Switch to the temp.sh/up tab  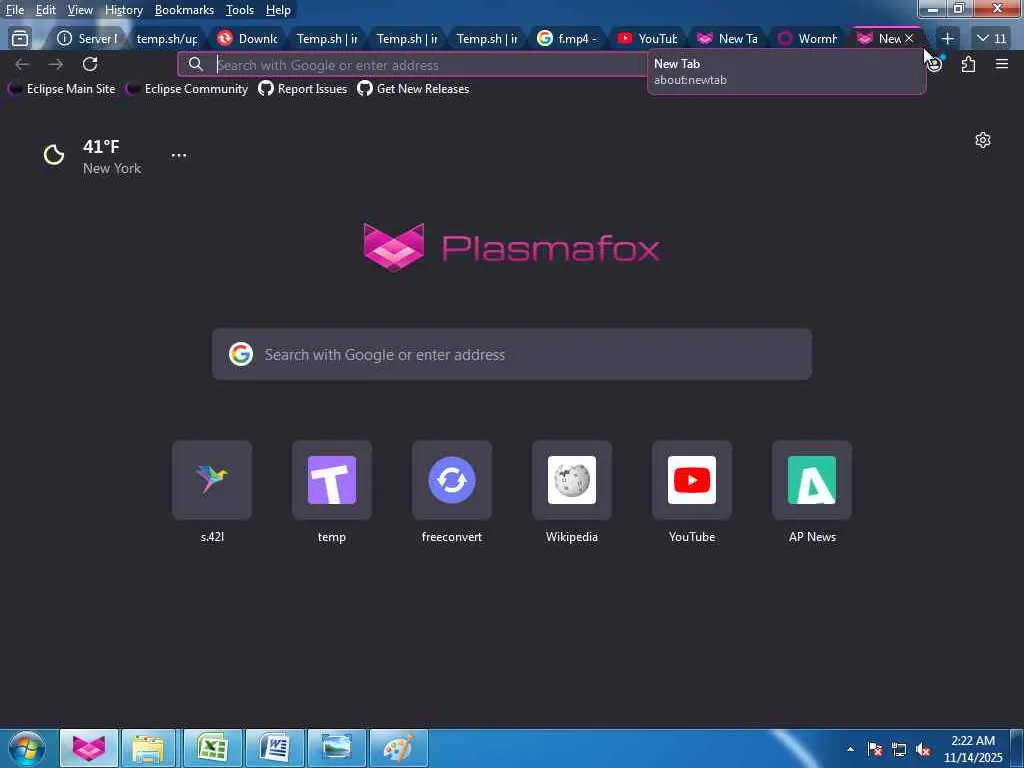coord(167,39)
